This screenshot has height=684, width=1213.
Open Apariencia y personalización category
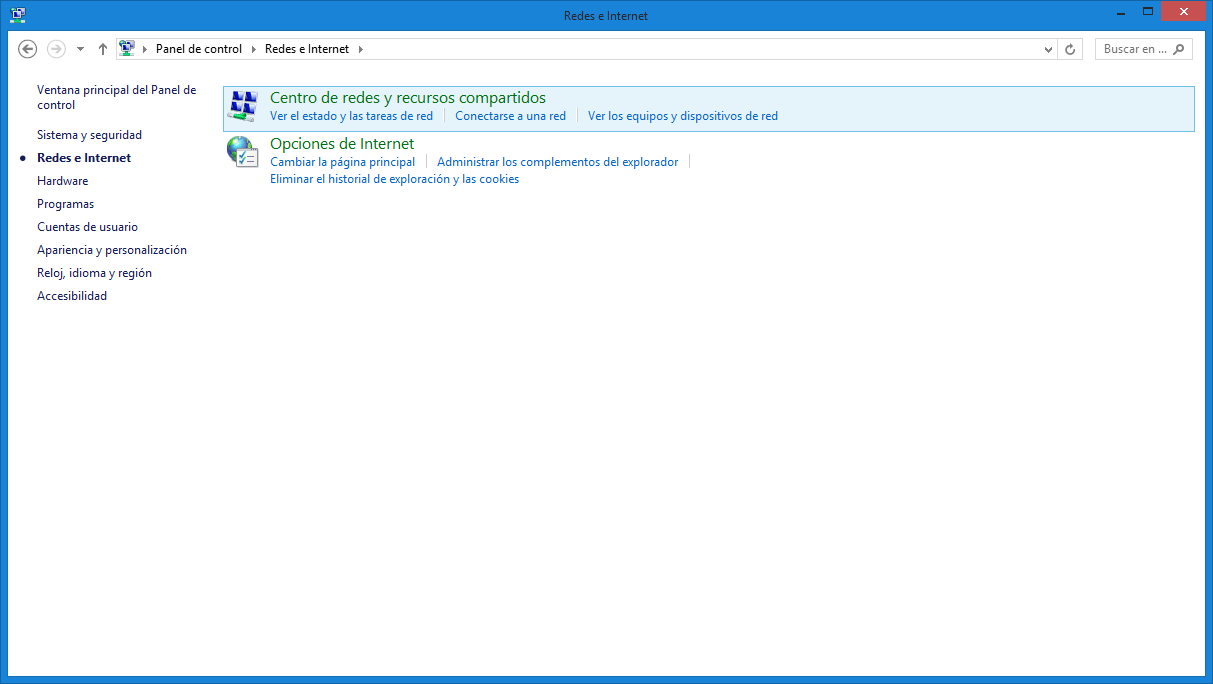[112, 250]
